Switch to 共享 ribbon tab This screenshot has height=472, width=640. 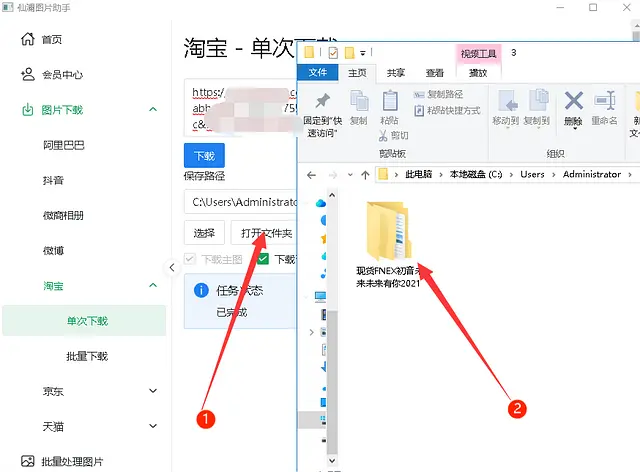click(x=396, y=73)
